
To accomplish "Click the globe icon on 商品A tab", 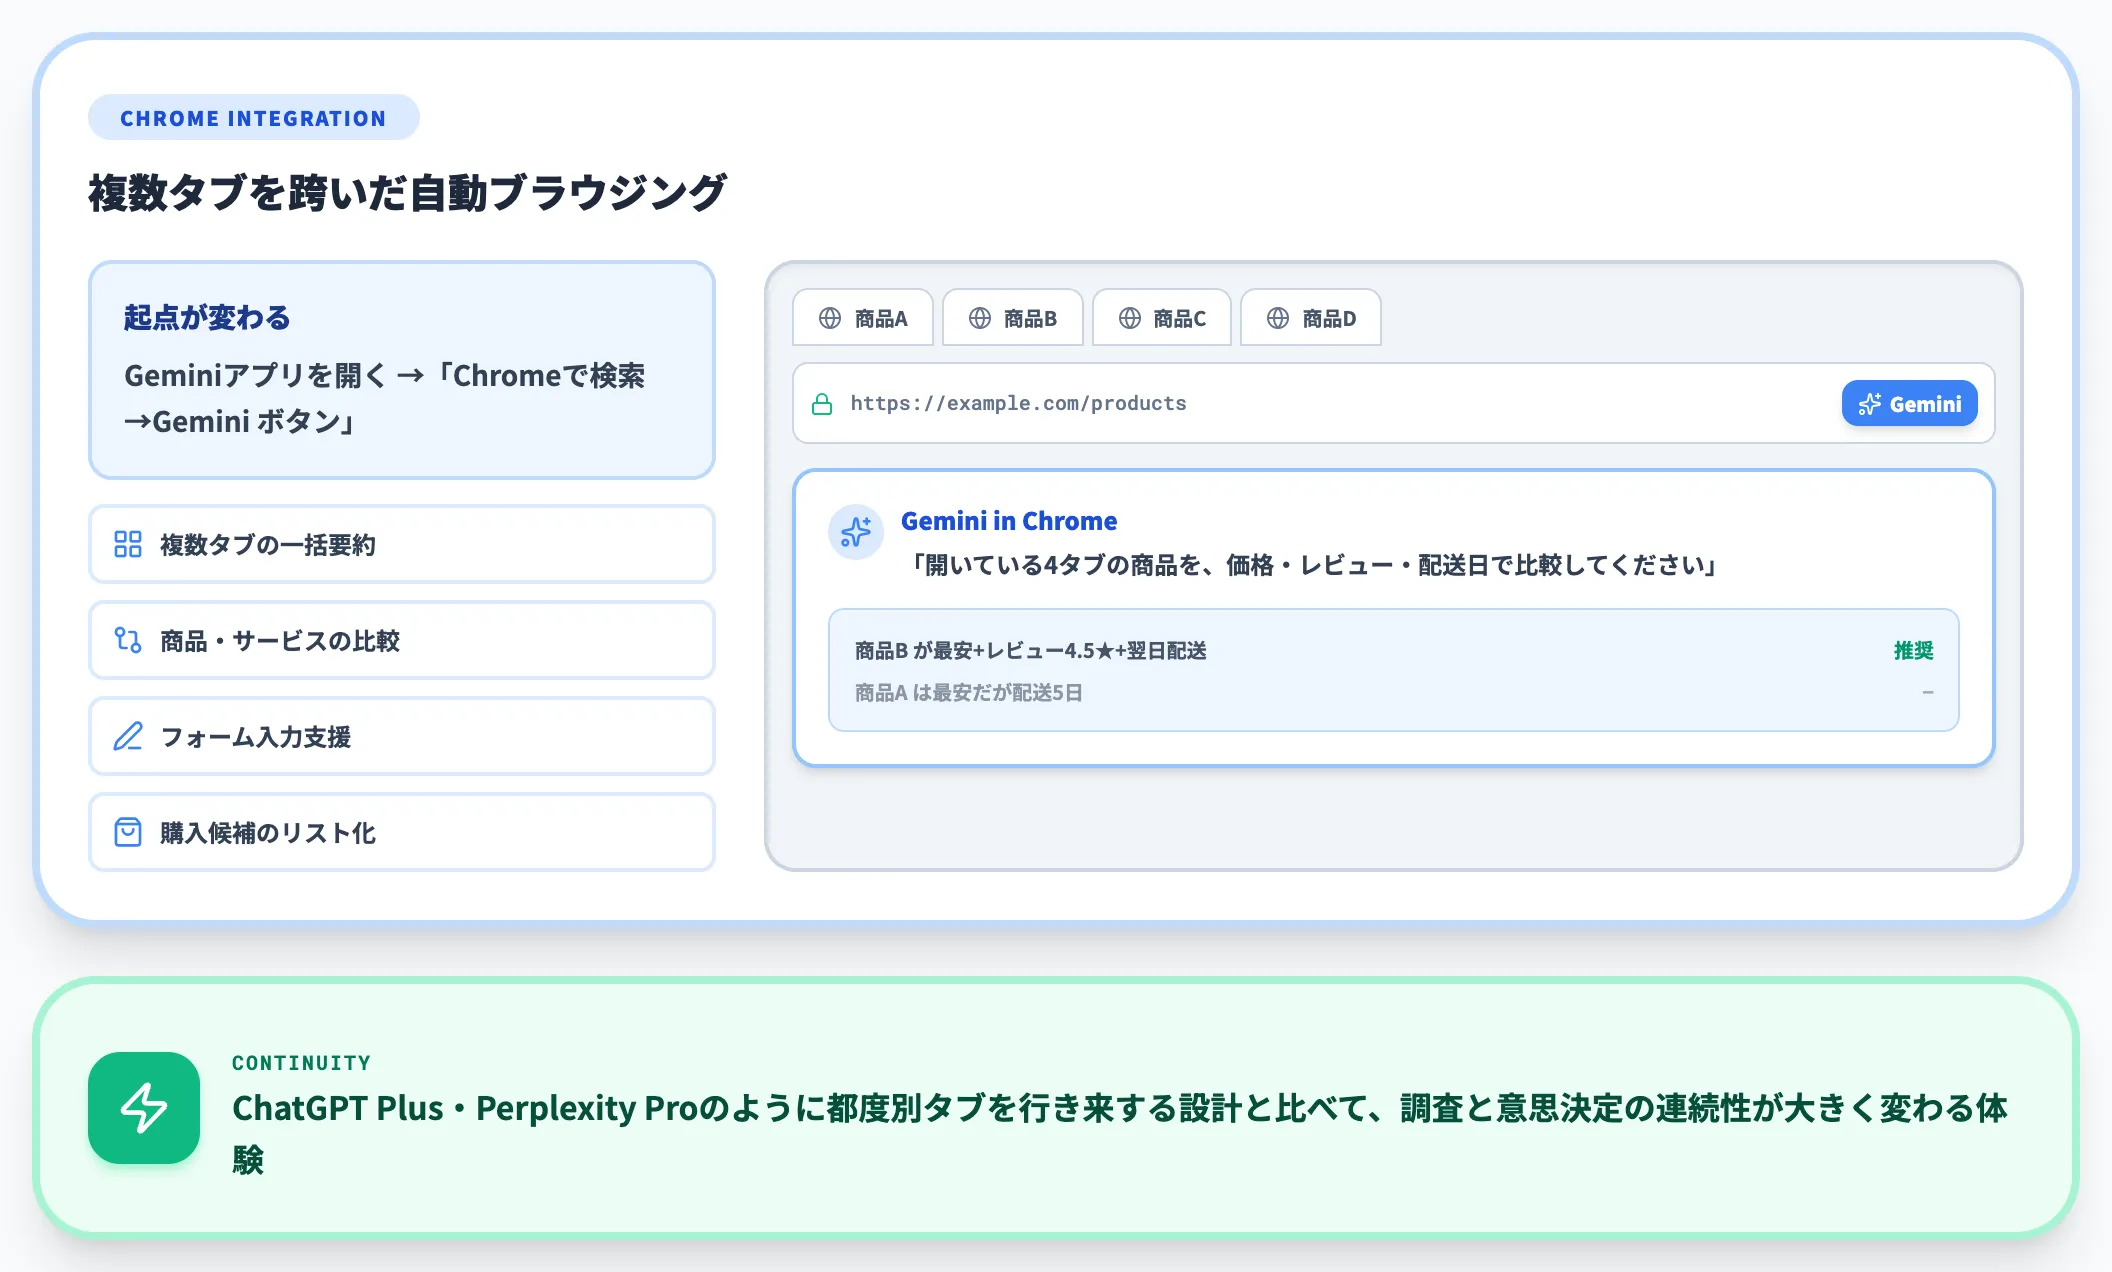I will coord(830,318).
